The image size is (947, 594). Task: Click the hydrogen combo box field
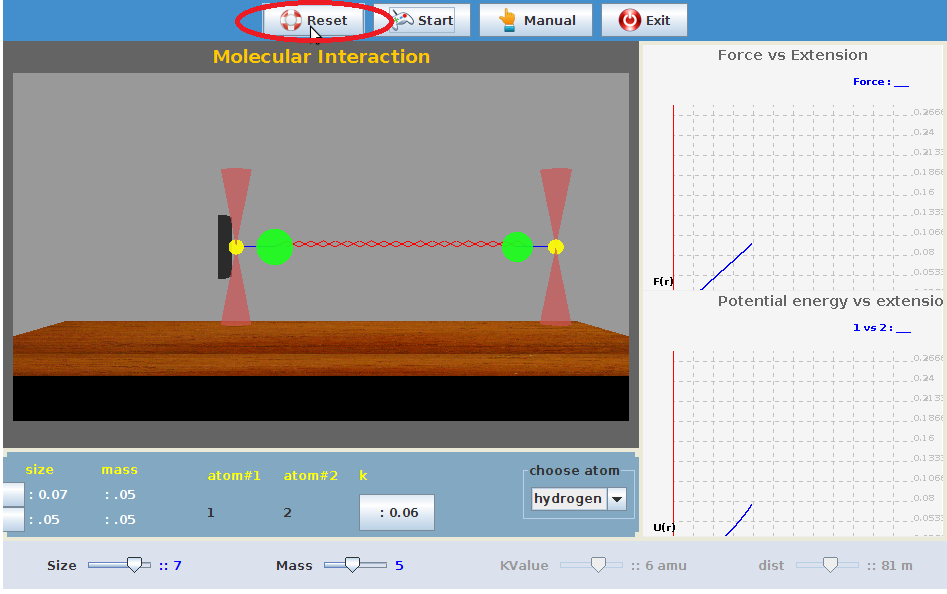[568, 499]
